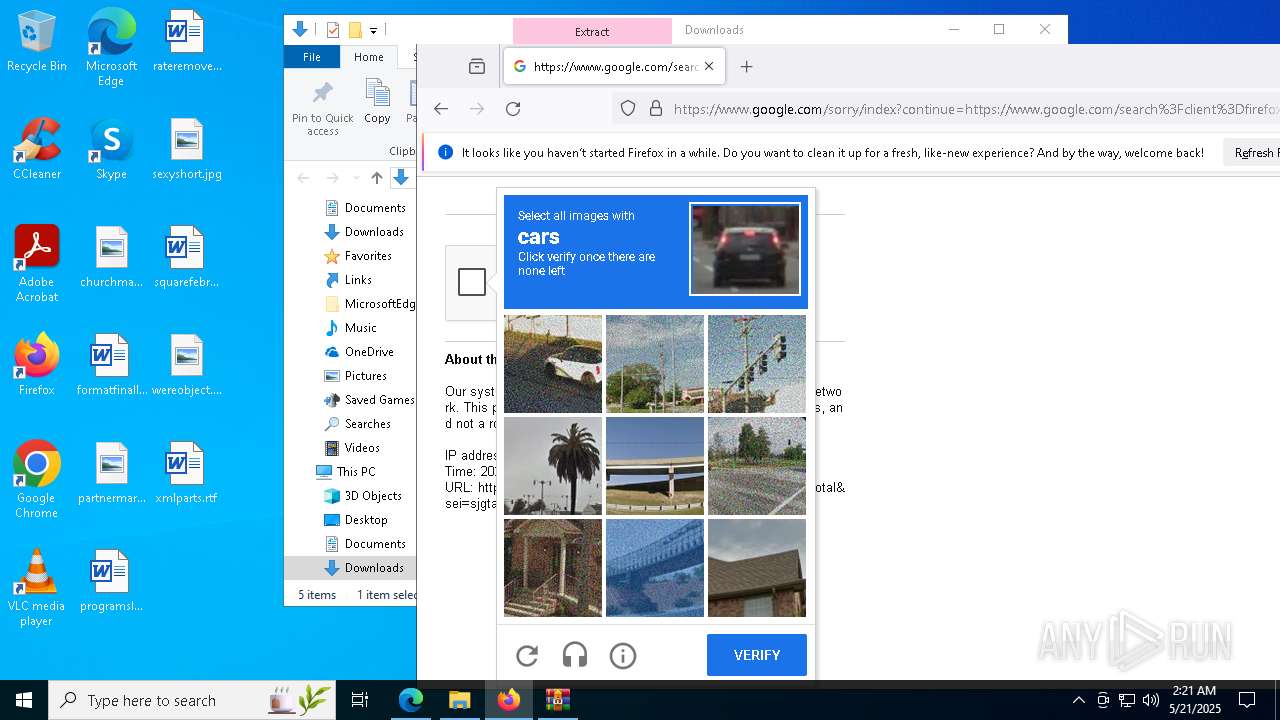1280x720 pixels.
Task: Select the captcha tile with palm tree
Action: pyautogui.click(x=553, y=466)
